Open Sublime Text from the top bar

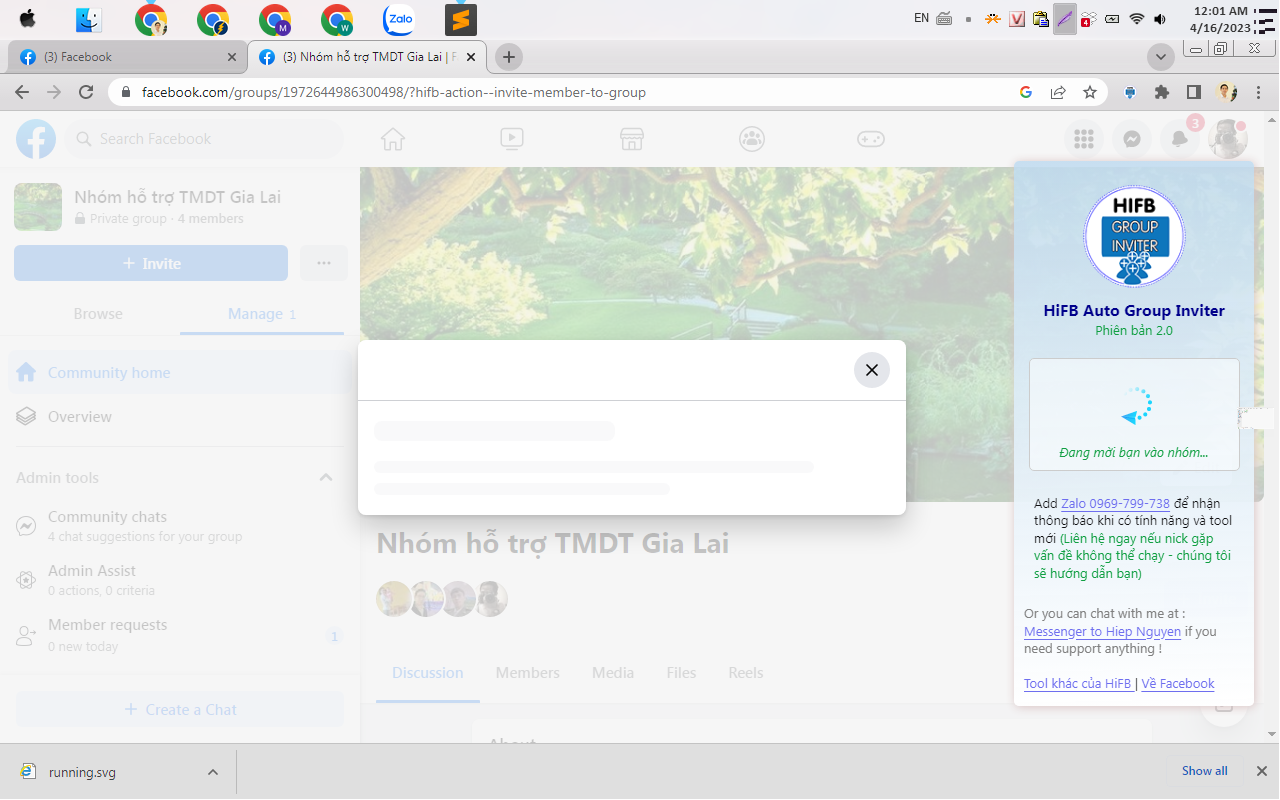[x=461, y=19]
